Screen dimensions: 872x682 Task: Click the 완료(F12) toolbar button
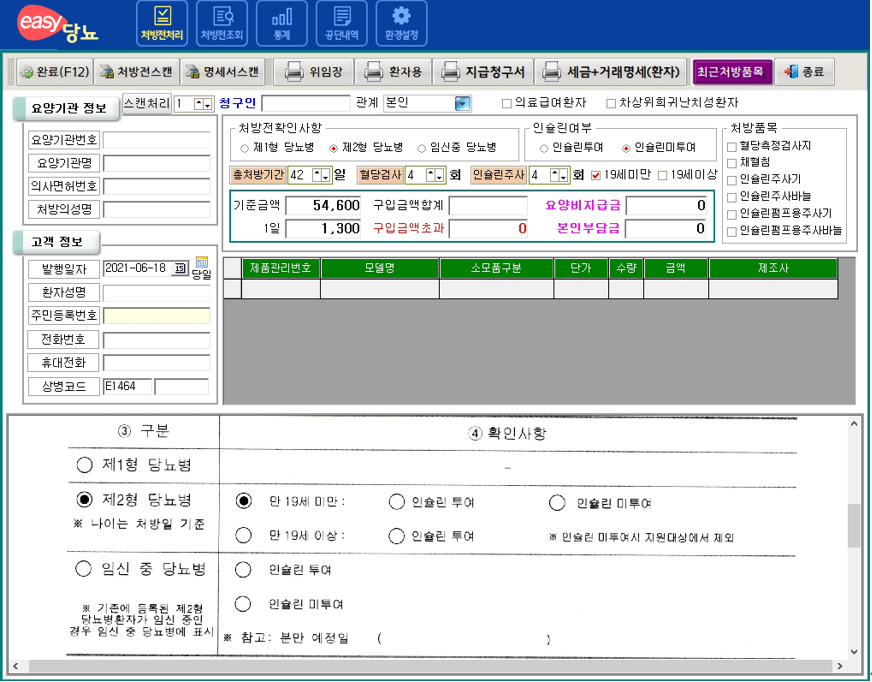(54, 72)
